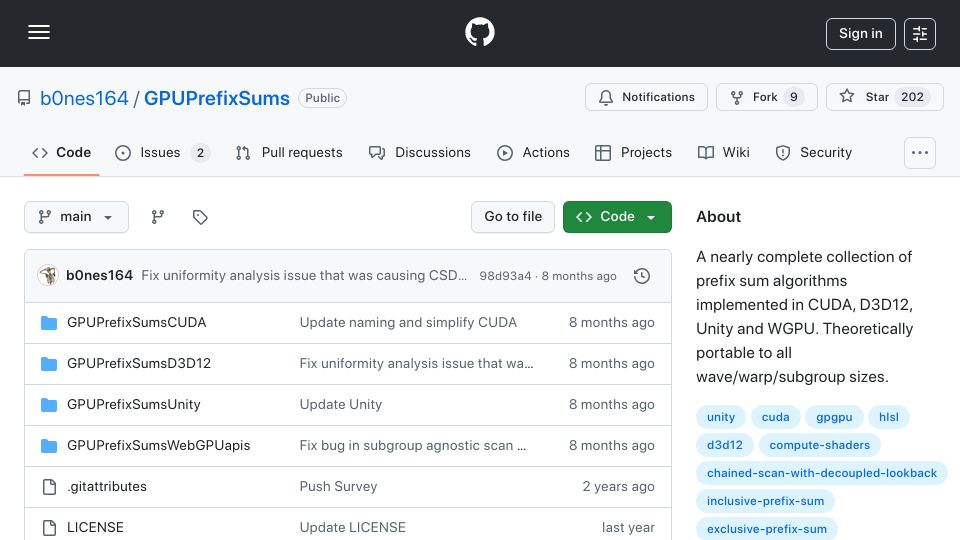This screenshot has width=960, height=540.
Task: Open the green Code dropdown
Action: pos(617,217)
